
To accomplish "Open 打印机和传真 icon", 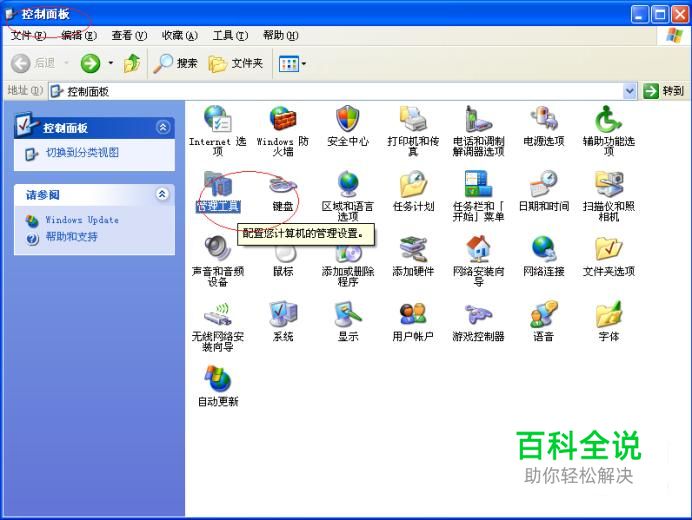I will coord(413,119).
